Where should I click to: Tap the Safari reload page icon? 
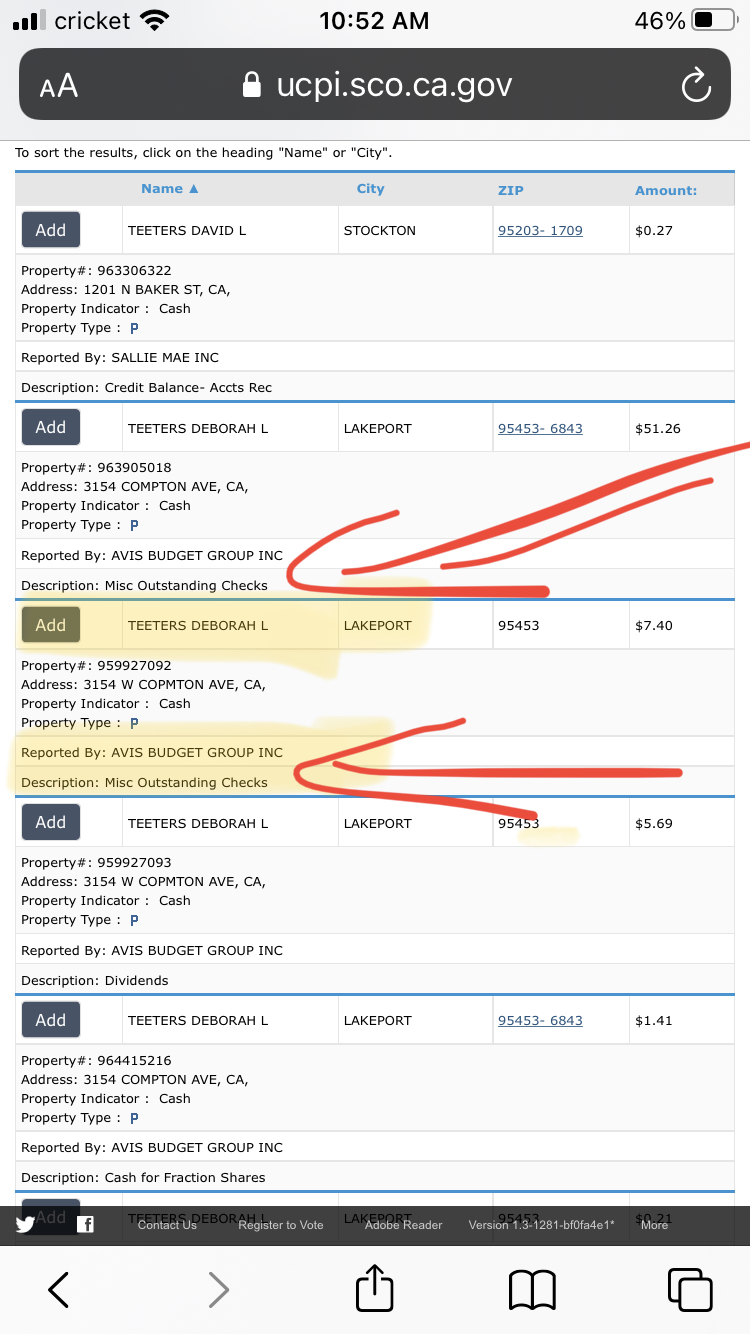coord(696,86)
